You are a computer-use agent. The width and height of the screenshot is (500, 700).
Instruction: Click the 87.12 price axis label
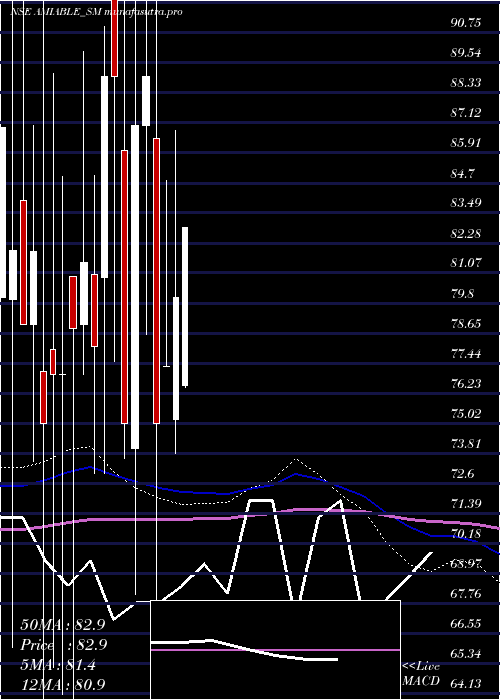click(x=466, y=112)
